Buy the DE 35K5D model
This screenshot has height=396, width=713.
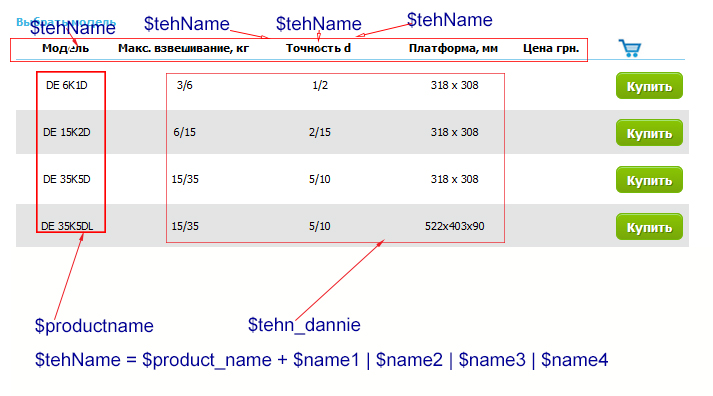coord(649,180)
